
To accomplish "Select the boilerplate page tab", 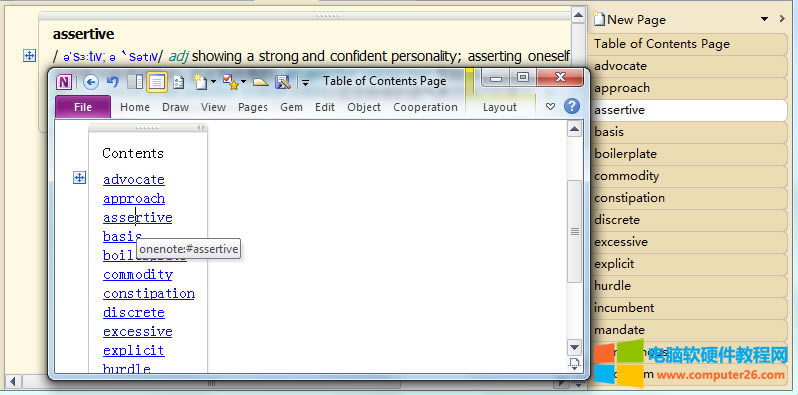I will [x=688, y=154].
